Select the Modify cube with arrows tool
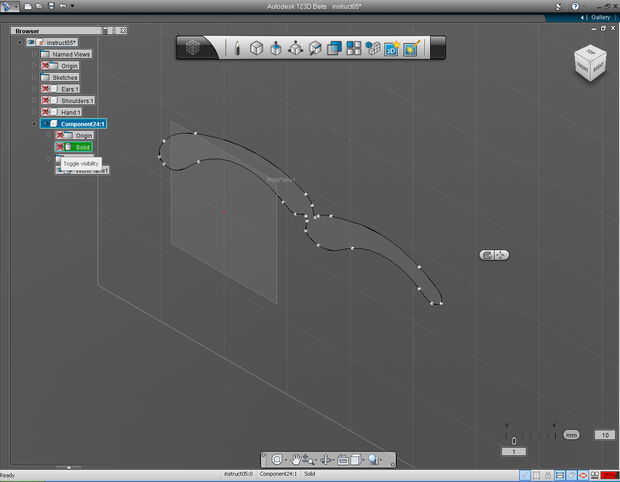620x482 pixels. click(295, 48)
